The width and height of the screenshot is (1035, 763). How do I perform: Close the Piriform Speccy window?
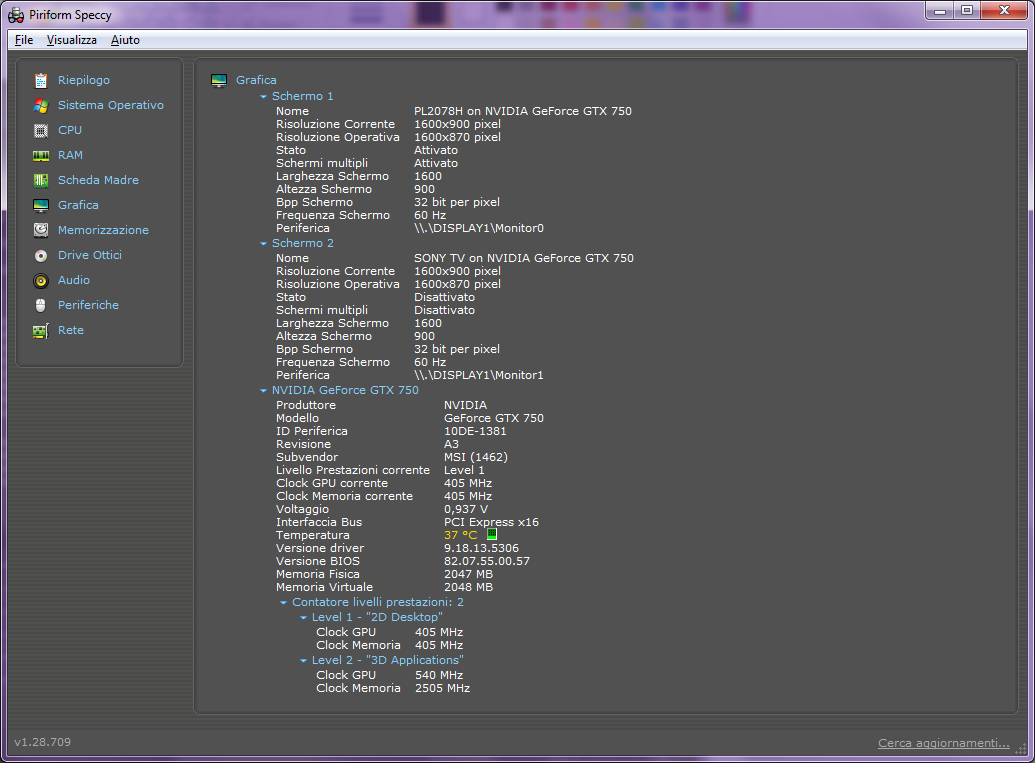pyautogui.click(x=1004, y=11)
